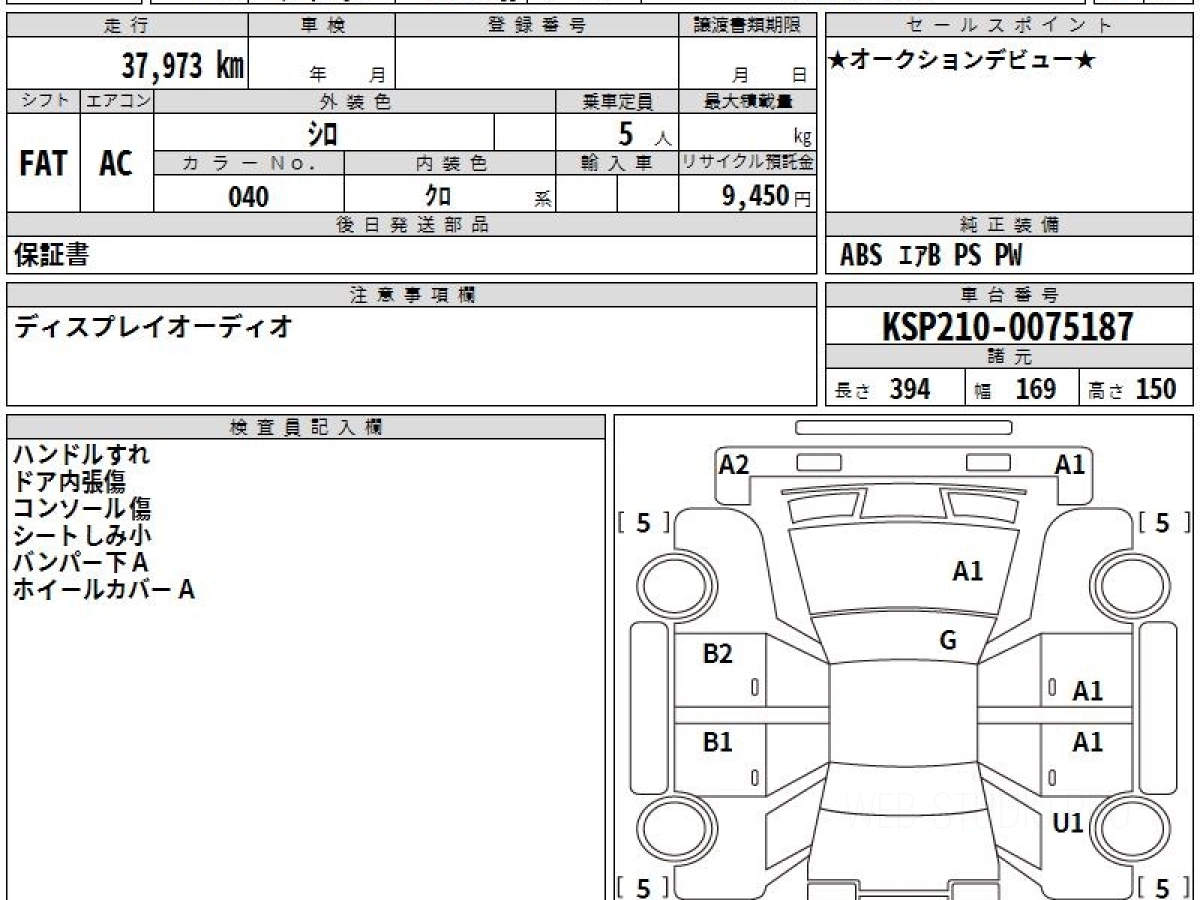This screenshot has height=900, width=1200.
Task: Select the length value 長さ 394
Action: coord(883,389)
